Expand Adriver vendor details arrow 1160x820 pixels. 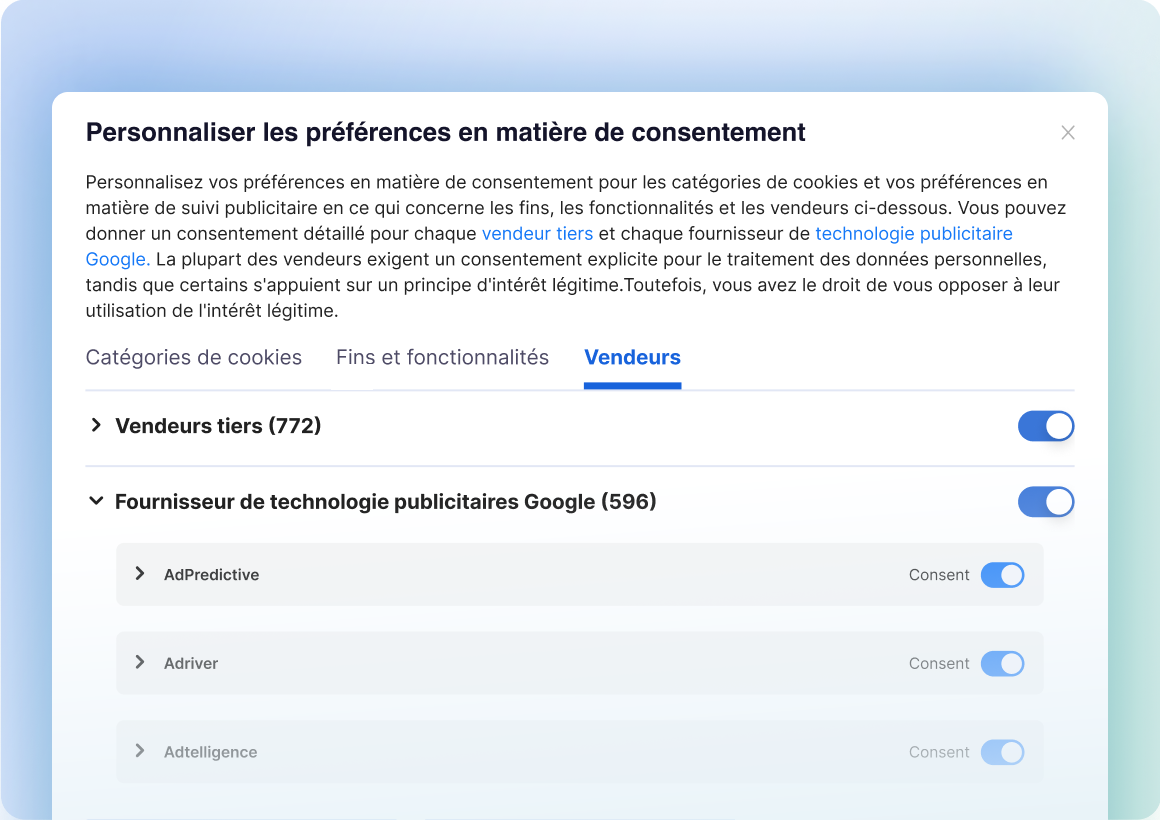140,663
